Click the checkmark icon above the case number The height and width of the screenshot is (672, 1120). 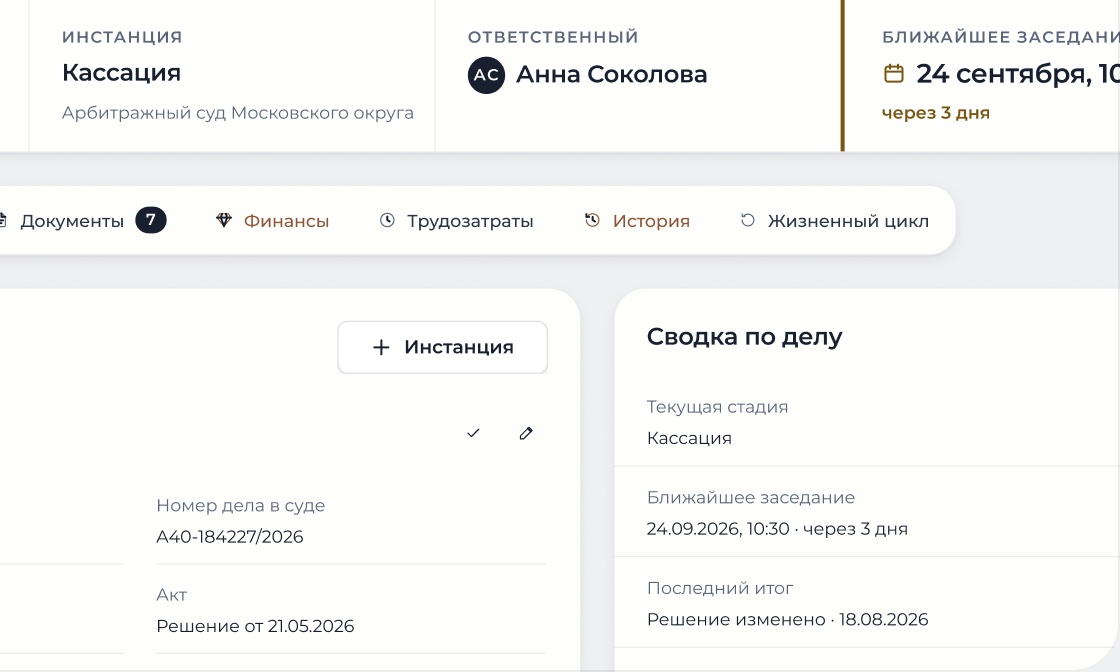tap(473, 433)
